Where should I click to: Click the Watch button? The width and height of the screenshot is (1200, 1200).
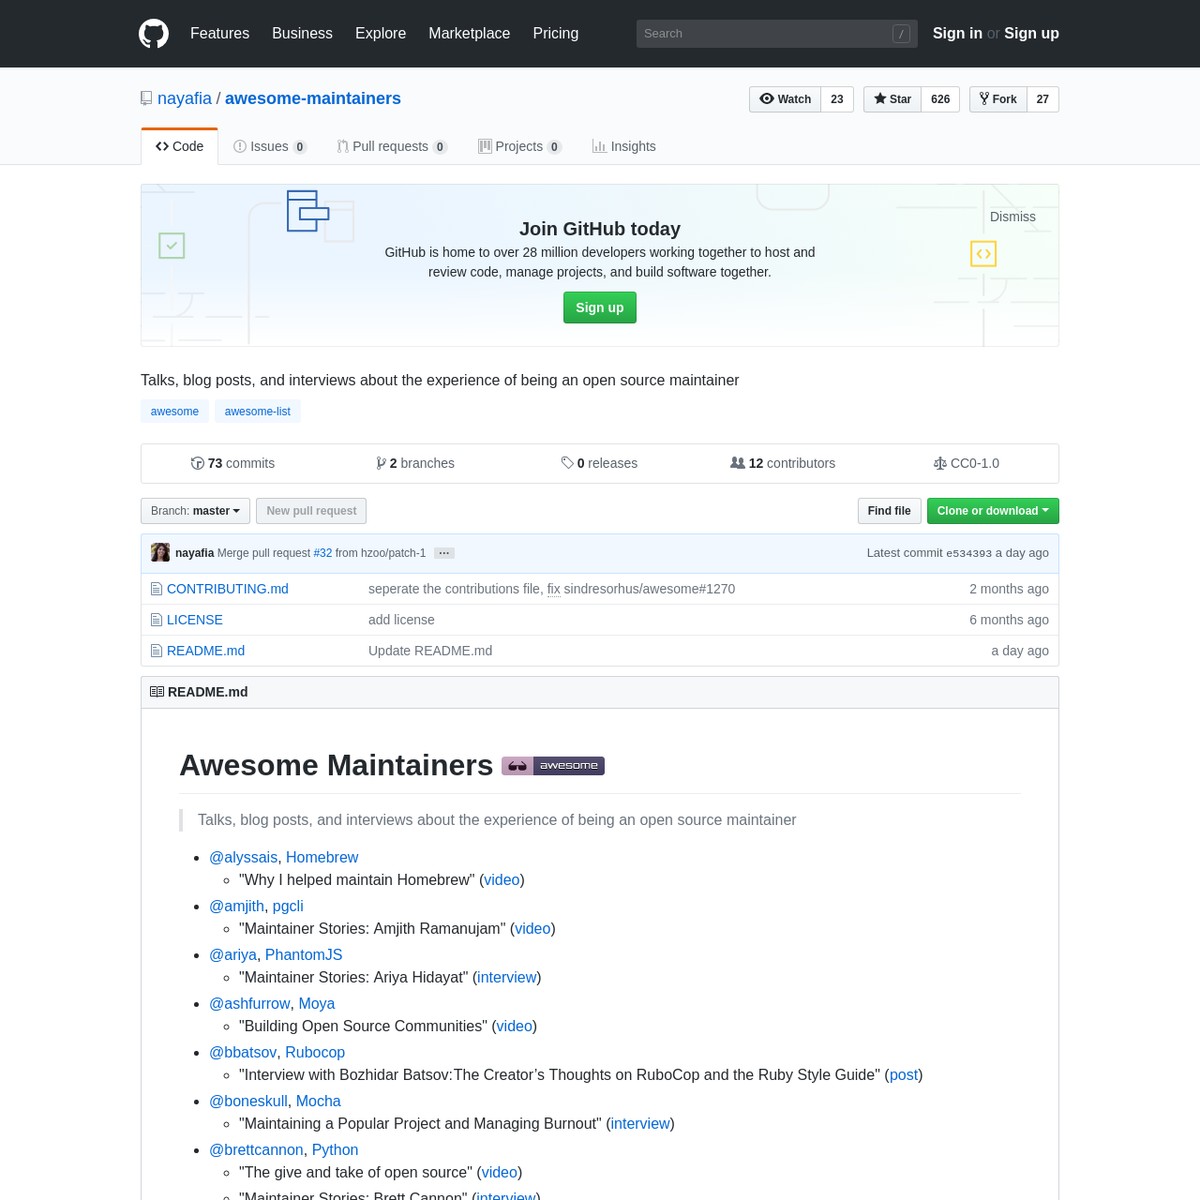pyautogui.click(x=785, y=99)
